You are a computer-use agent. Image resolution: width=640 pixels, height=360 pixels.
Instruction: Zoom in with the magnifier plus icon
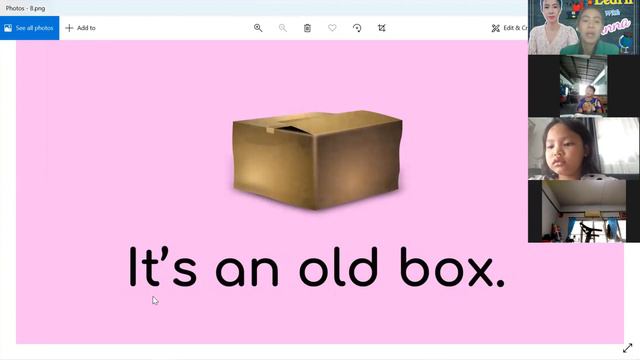tap(258, 28)
